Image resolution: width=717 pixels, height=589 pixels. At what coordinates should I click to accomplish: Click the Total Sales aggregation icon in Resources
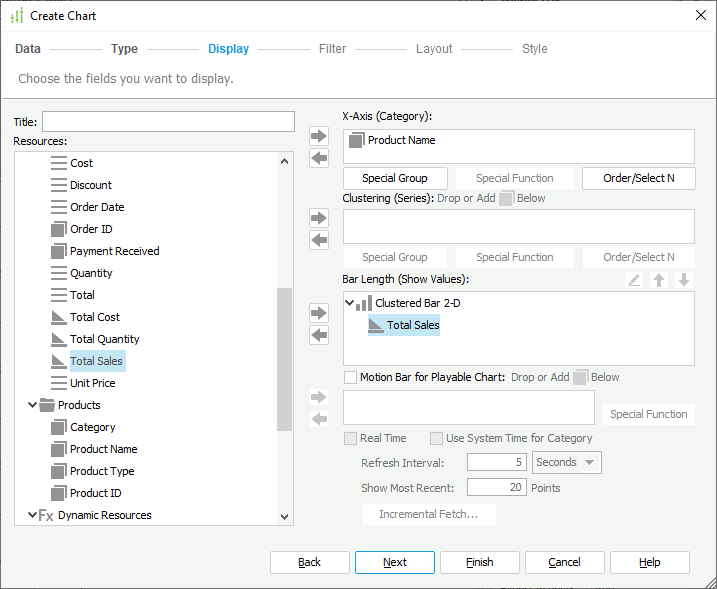click(x=59, y=361)
